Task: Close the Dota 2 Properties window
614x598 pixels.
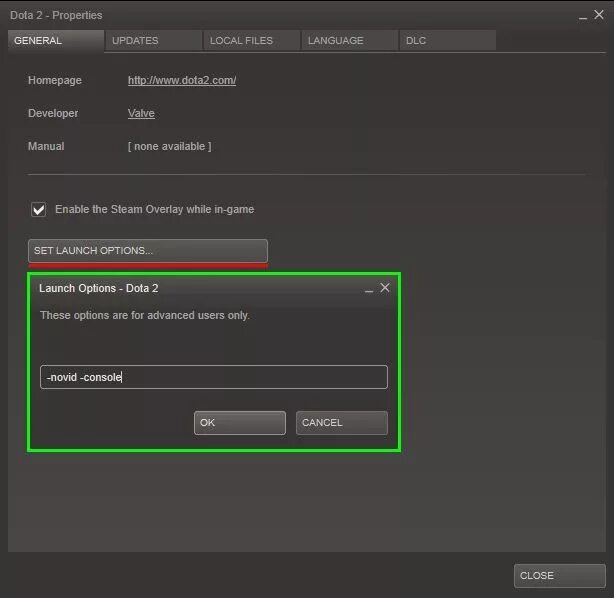Action: coord(599,15)
